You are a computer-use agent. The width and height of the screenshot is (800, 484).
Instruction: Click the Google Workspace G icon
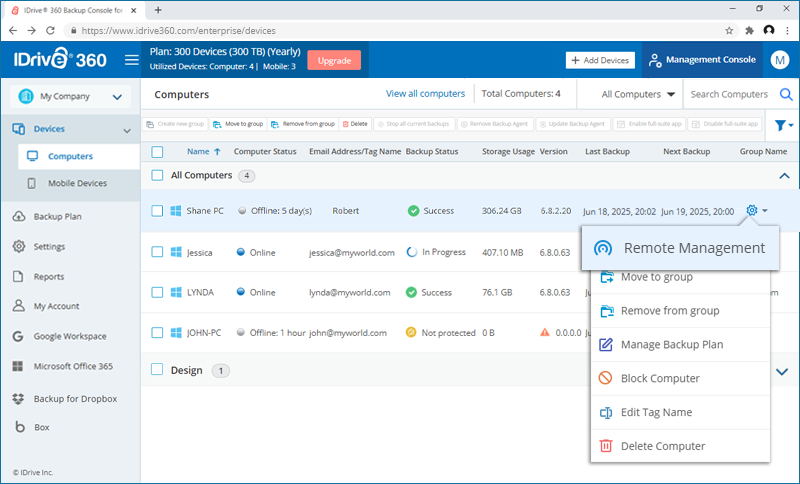click(x=18, y=336)
